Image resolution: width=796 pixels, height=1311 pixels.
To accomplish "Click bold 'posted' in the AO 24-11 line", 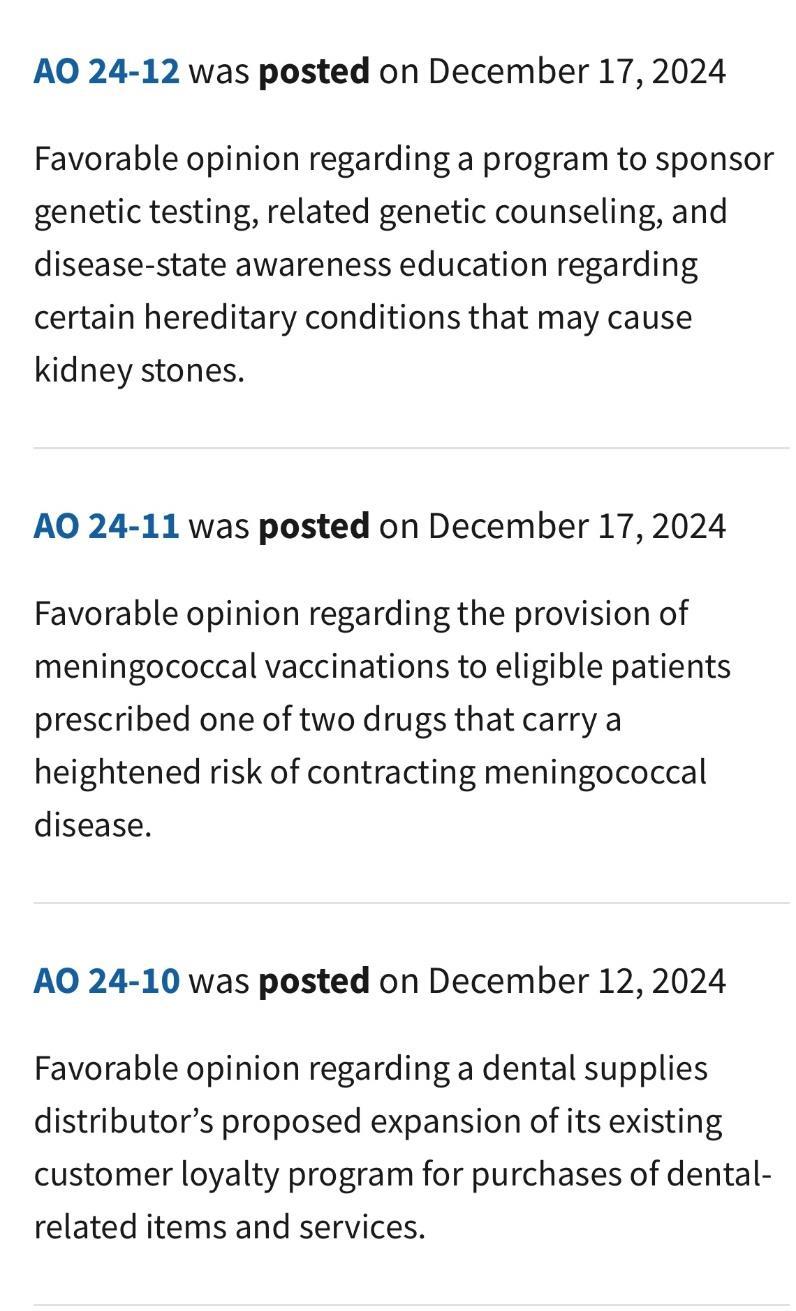I will click(314, 526).
